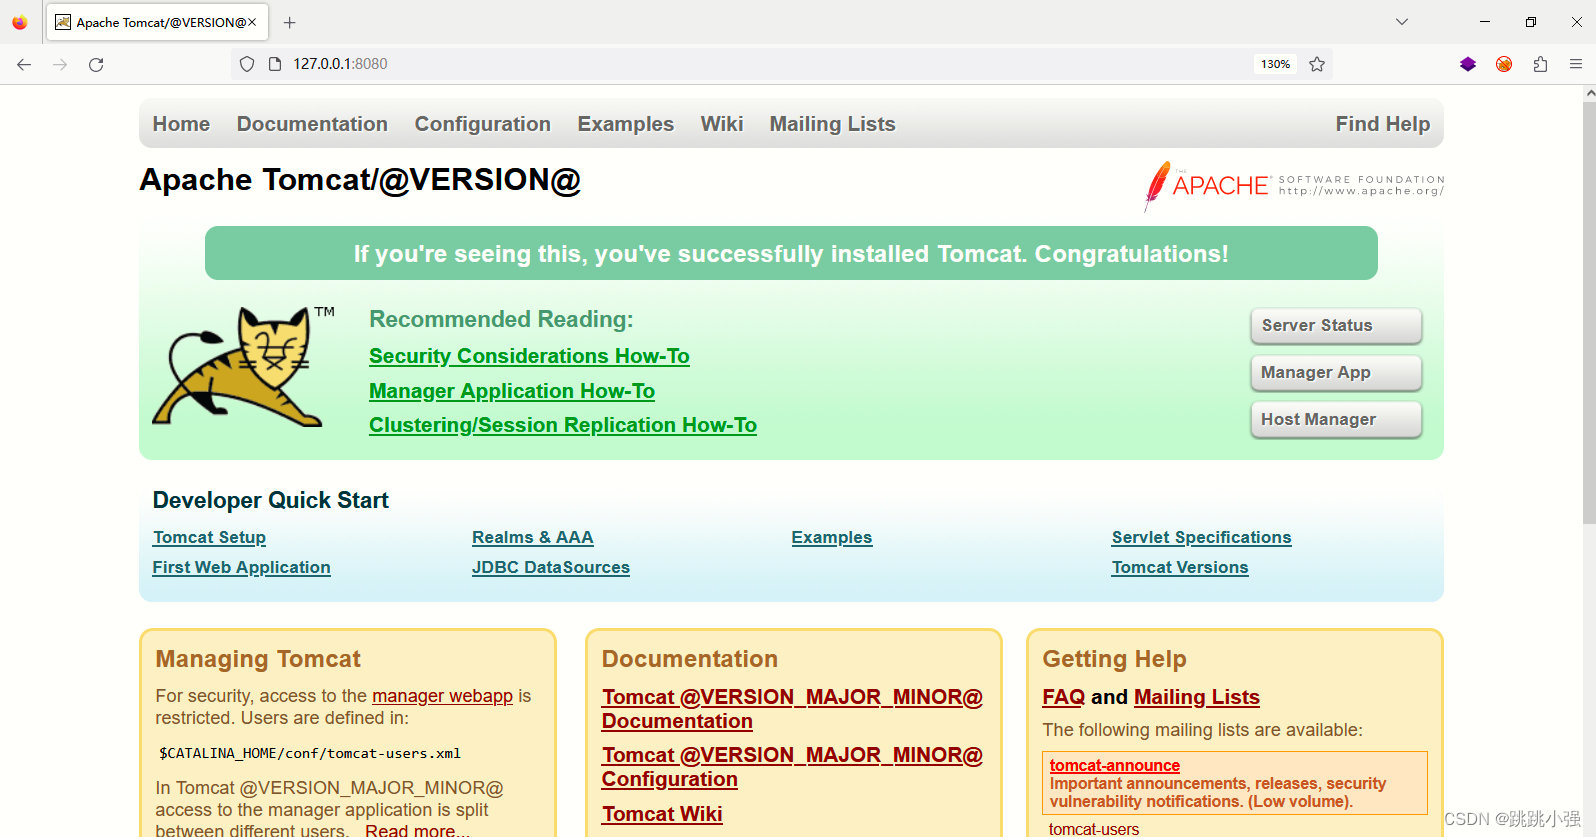Screen dimensions: 1596x837
Task: Open the Examples link under Developer Quick Start
Action: point(832,538)
